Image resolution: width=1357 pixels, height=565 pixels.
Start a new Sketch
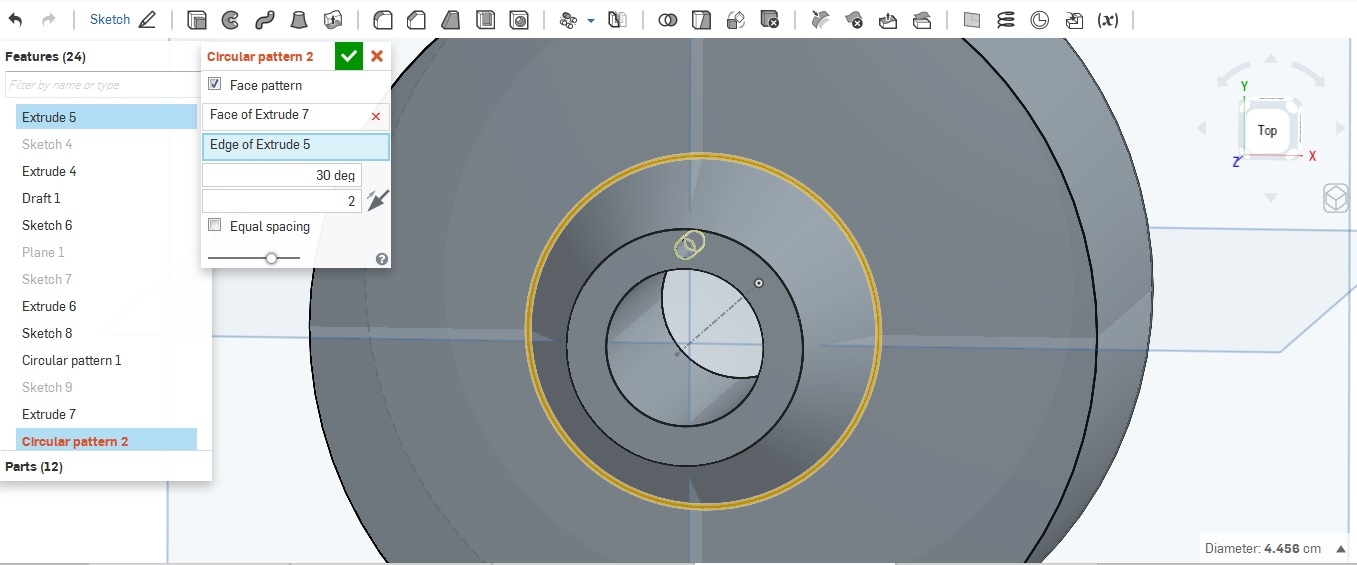[x=122, y=19]
